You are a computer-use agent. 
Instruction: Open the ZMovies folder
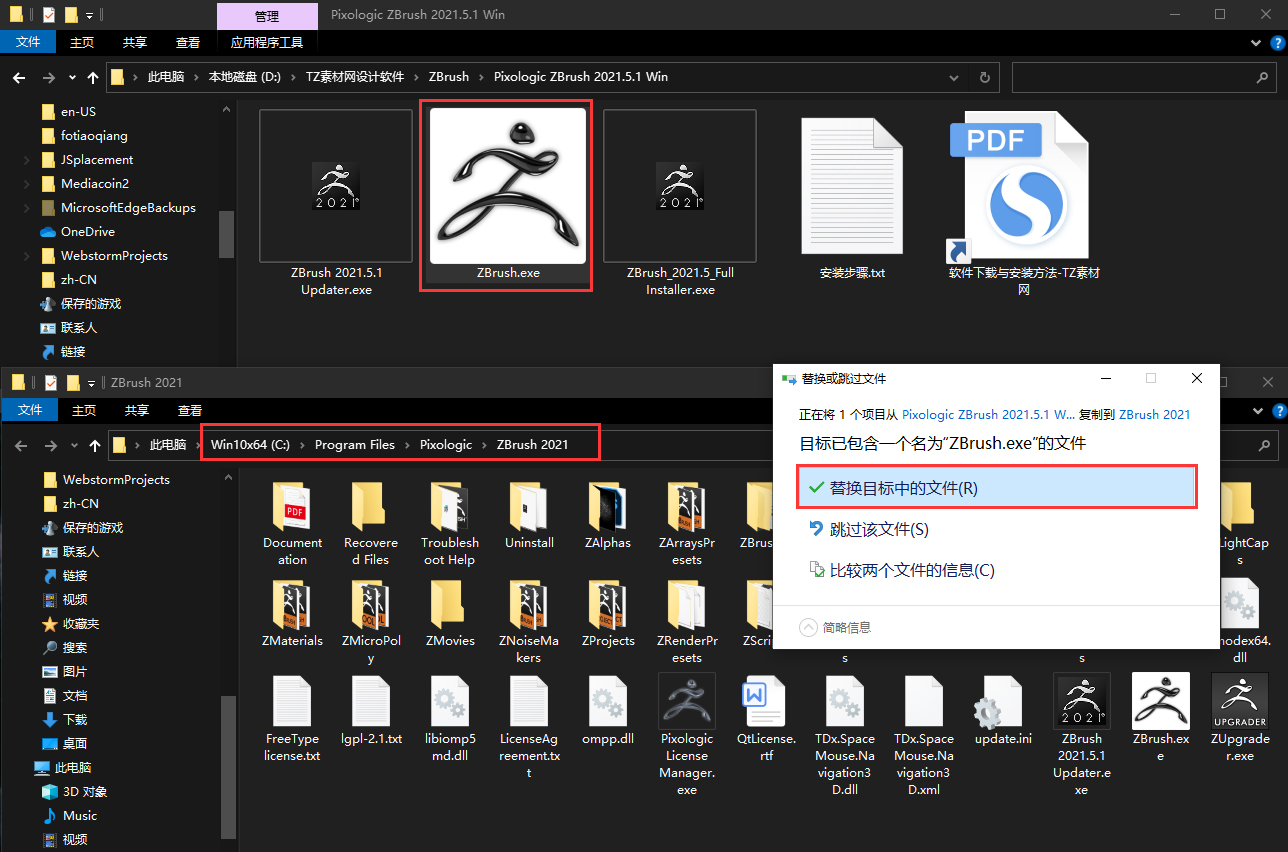(x=450, y=613)
